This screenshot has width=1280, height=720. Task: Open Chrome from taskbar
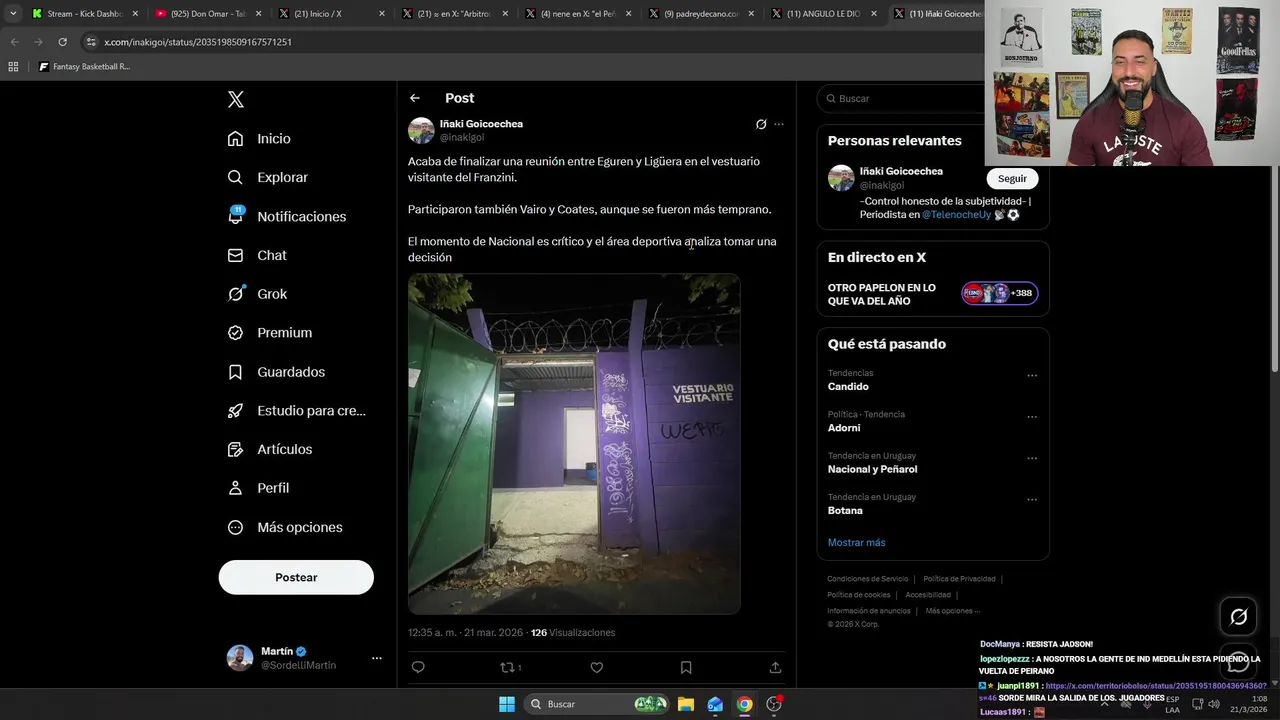(745, 704)
